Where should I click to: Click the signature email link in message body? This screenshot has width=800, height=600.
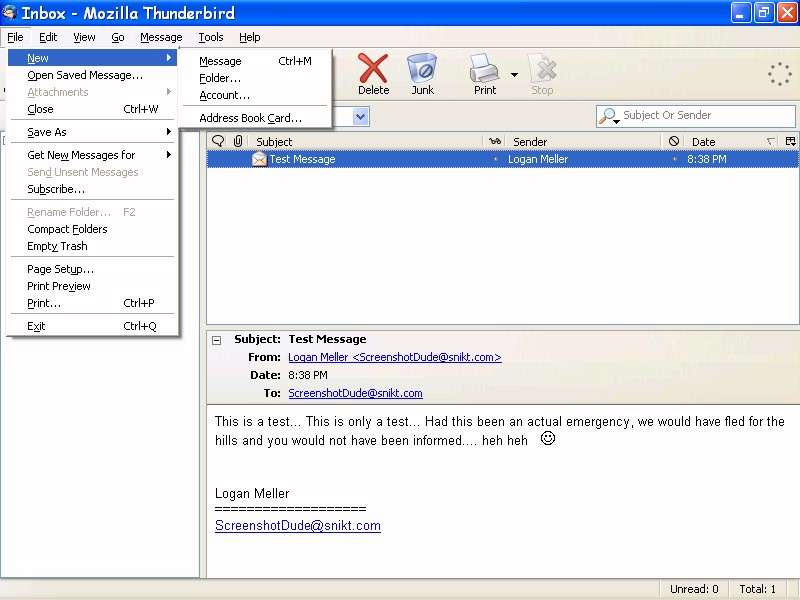[x=298, y=526]
